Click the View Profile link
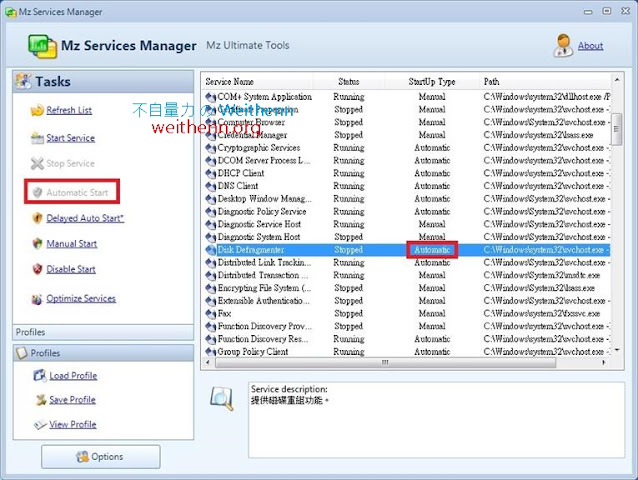 73,425
